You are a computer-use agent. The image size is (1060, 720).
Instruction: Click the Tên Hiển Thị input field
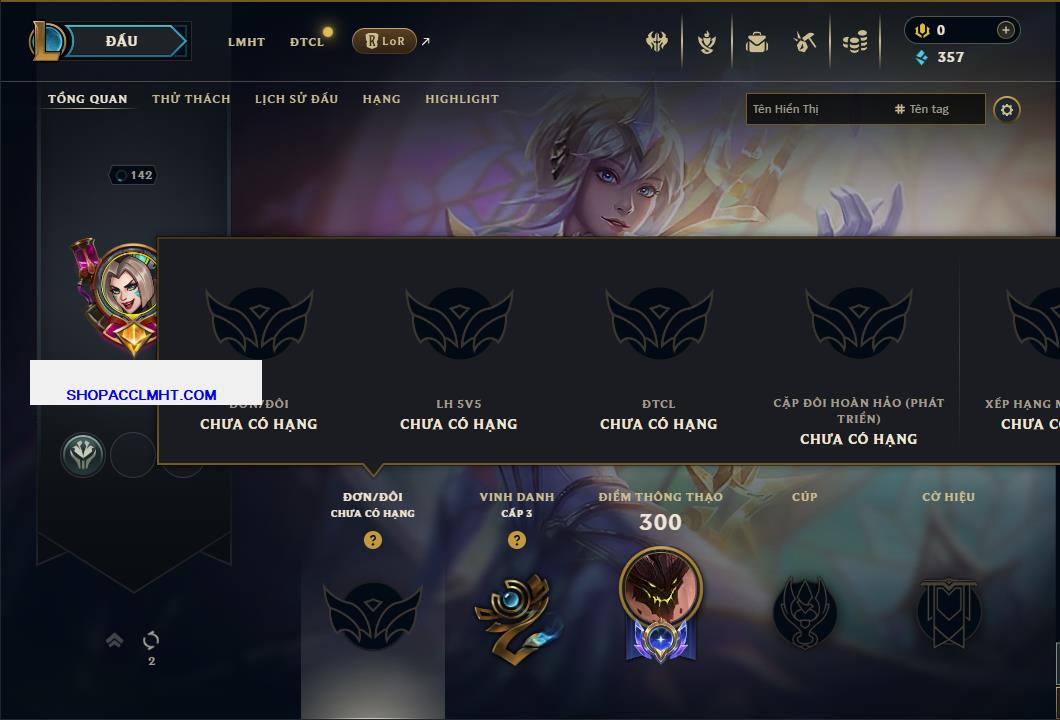click(817, 109)
